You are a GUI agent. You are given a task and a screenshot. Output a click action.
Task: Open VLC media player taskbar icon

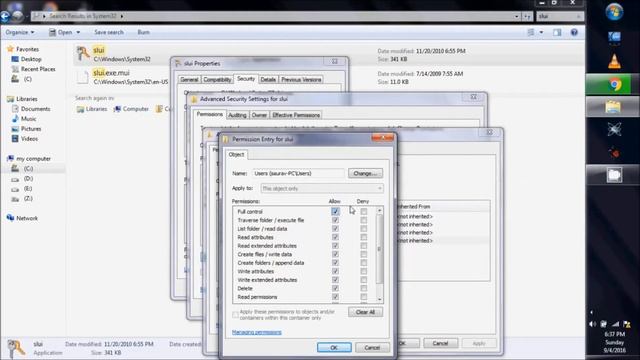(x=614, y=61)
